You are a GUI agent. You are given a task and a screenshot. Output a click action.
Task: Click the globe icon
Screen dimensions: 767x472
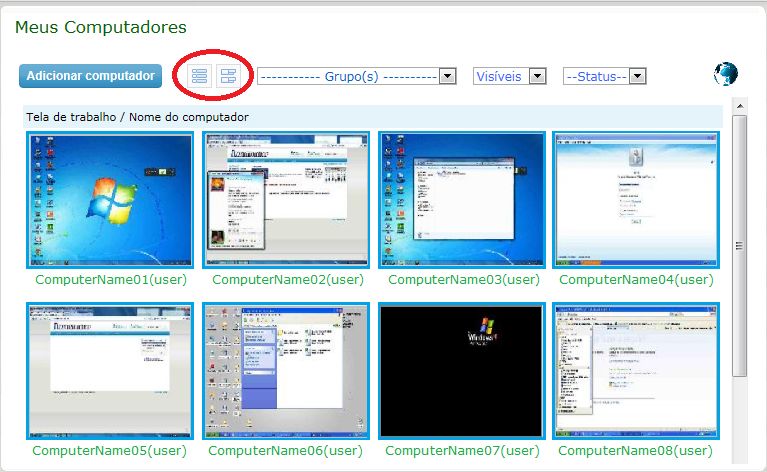pyautogui.click(x=725, y=74)
